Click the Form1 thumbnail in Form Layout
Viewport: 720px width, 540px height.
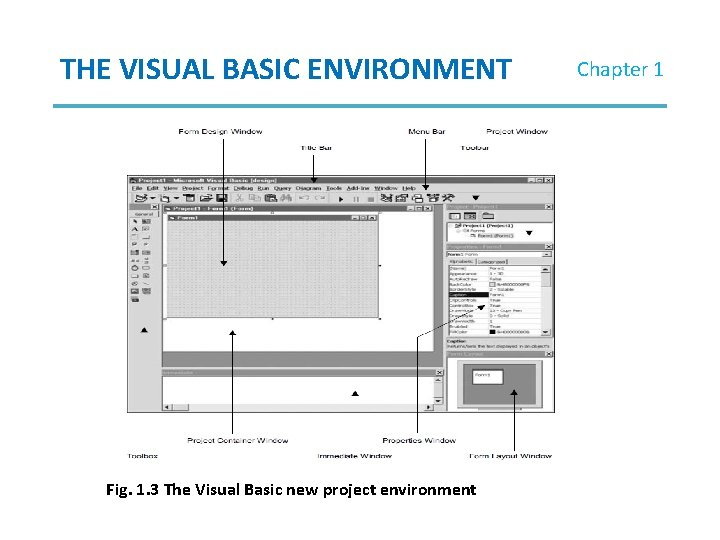pos(488,377)
